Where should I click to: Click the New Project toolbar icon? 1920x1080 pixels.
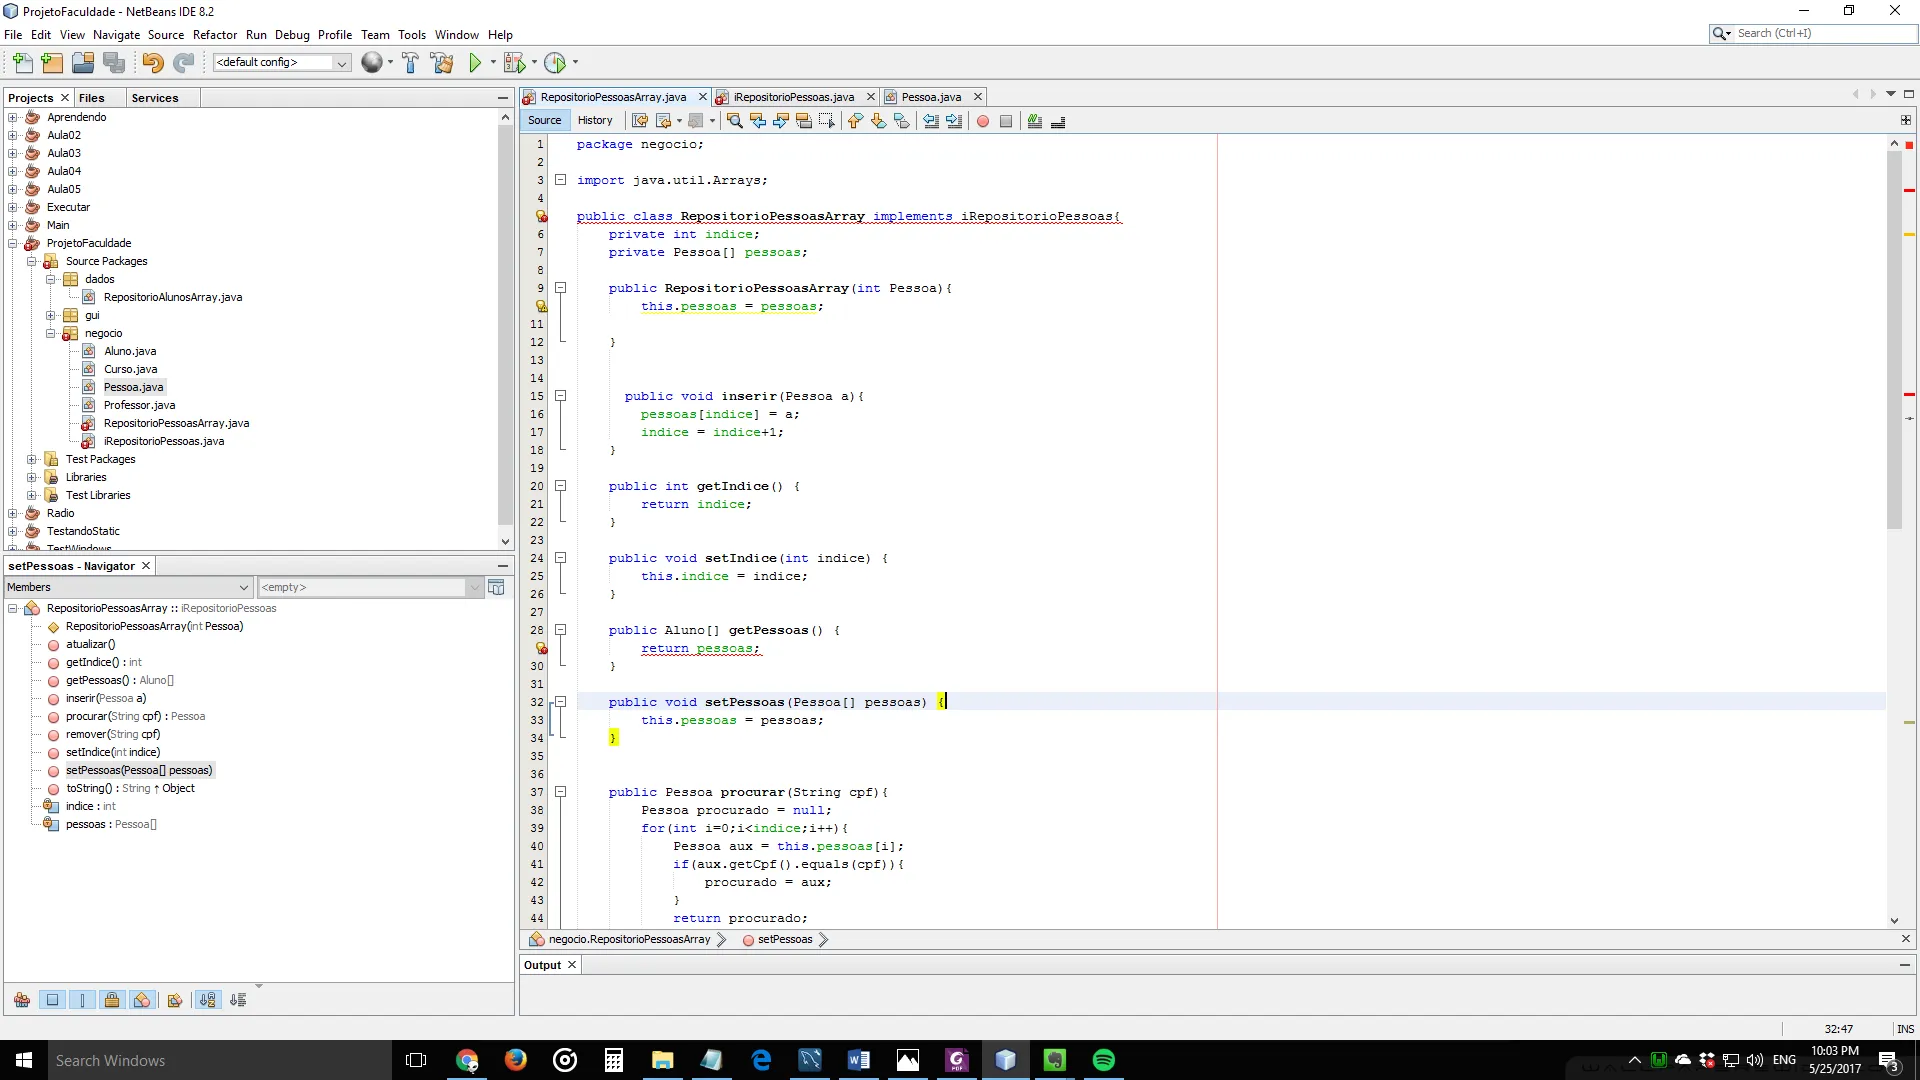[x=52, y=63]
